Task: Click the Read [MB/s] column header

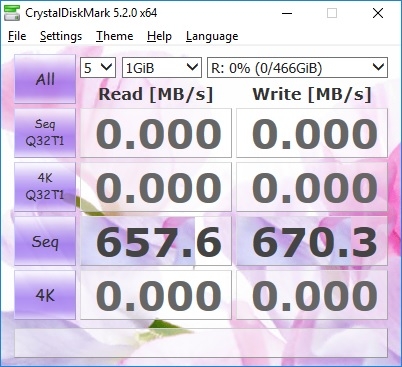Action: pos(156,94)
